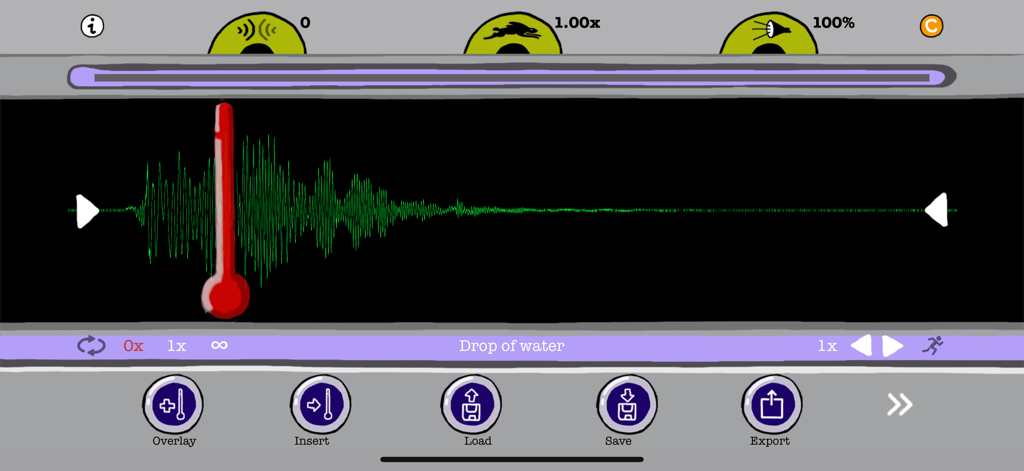This screenshot has width=1024, height=471.
Task: Adjust the speaker volume dial
Action: (x=769, y=35)
